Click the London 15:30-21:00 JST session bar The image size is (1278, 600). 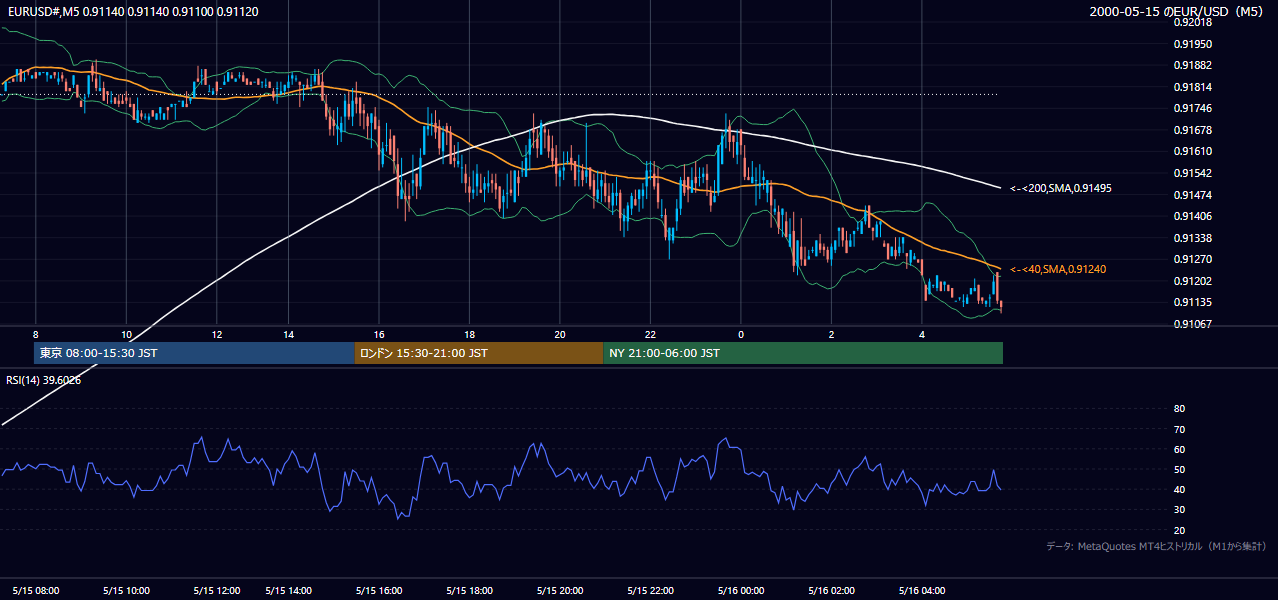[479, 353]
